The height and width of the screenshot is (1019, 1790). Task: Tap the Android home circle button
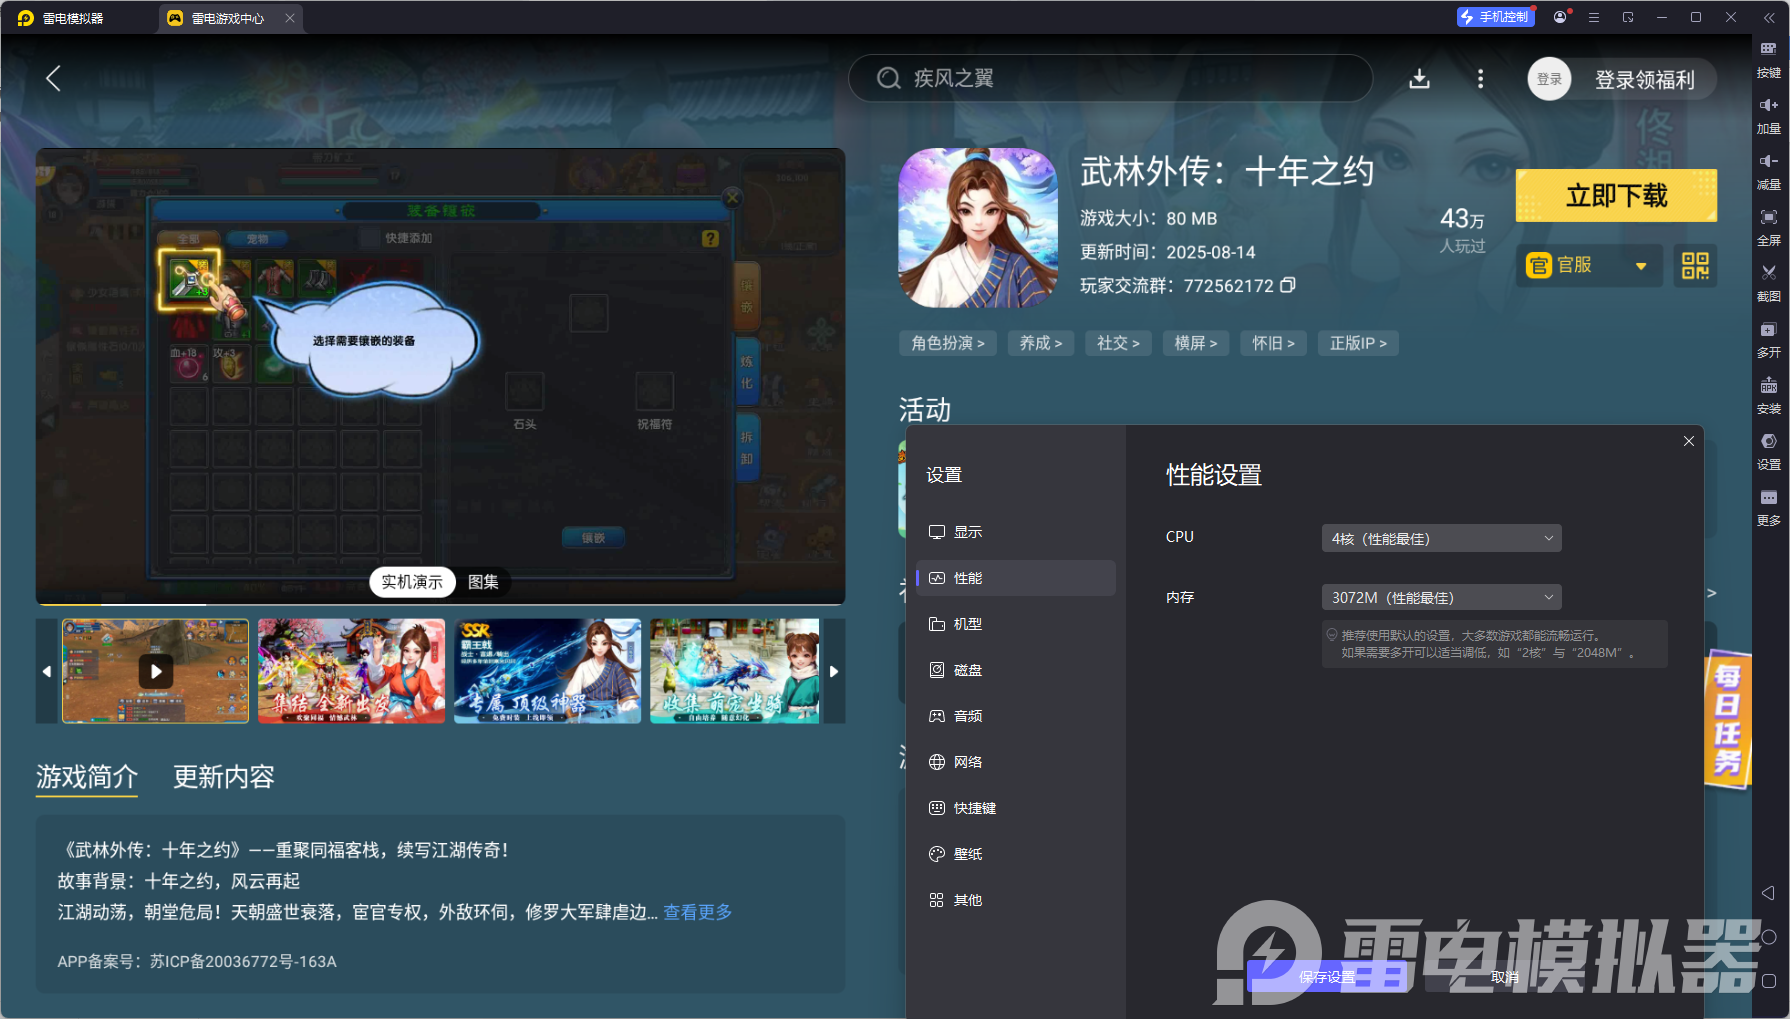(1768, 937)
